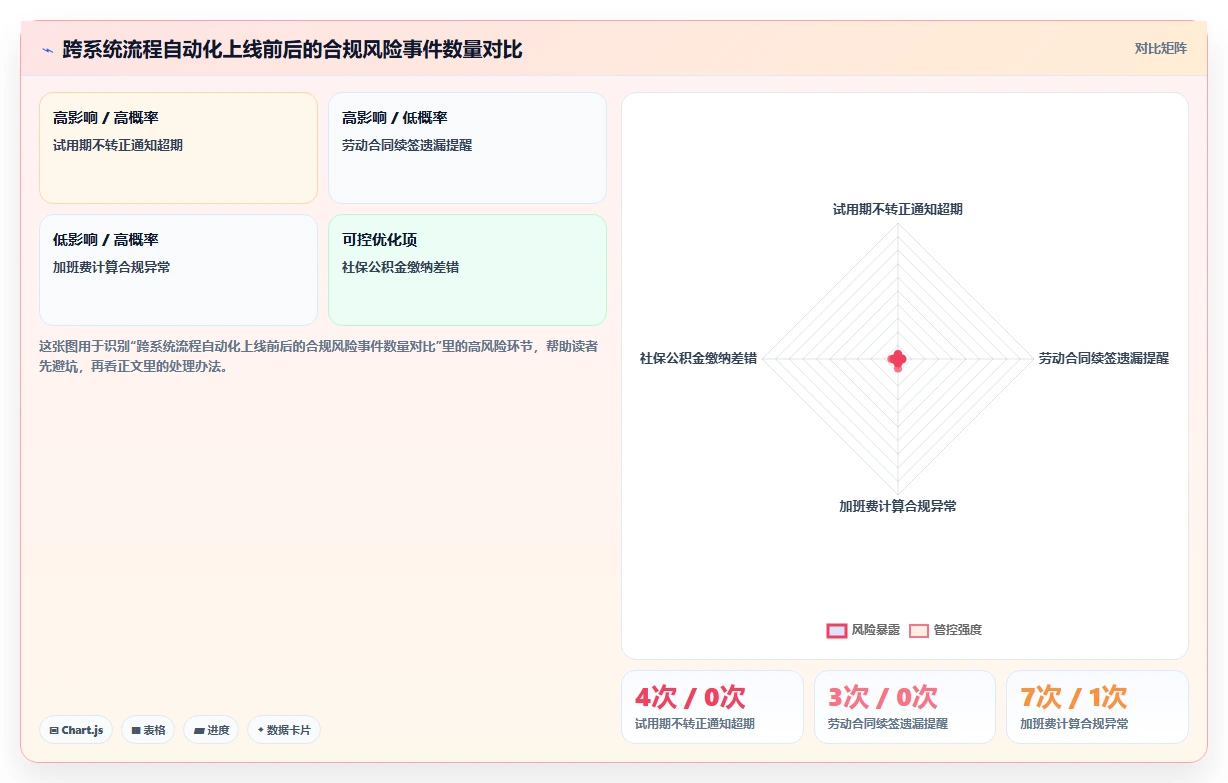Screen dimensions: 1228x783
Task: Click the chart title about 合规风险事件数量对比
Action: click(x=292, y=49)
